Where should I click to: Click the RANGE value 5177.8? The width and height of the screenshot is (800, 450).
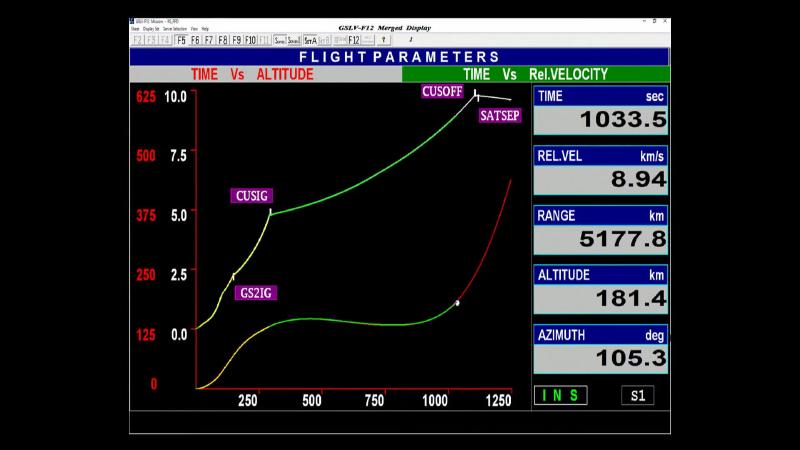pos(623,239)
